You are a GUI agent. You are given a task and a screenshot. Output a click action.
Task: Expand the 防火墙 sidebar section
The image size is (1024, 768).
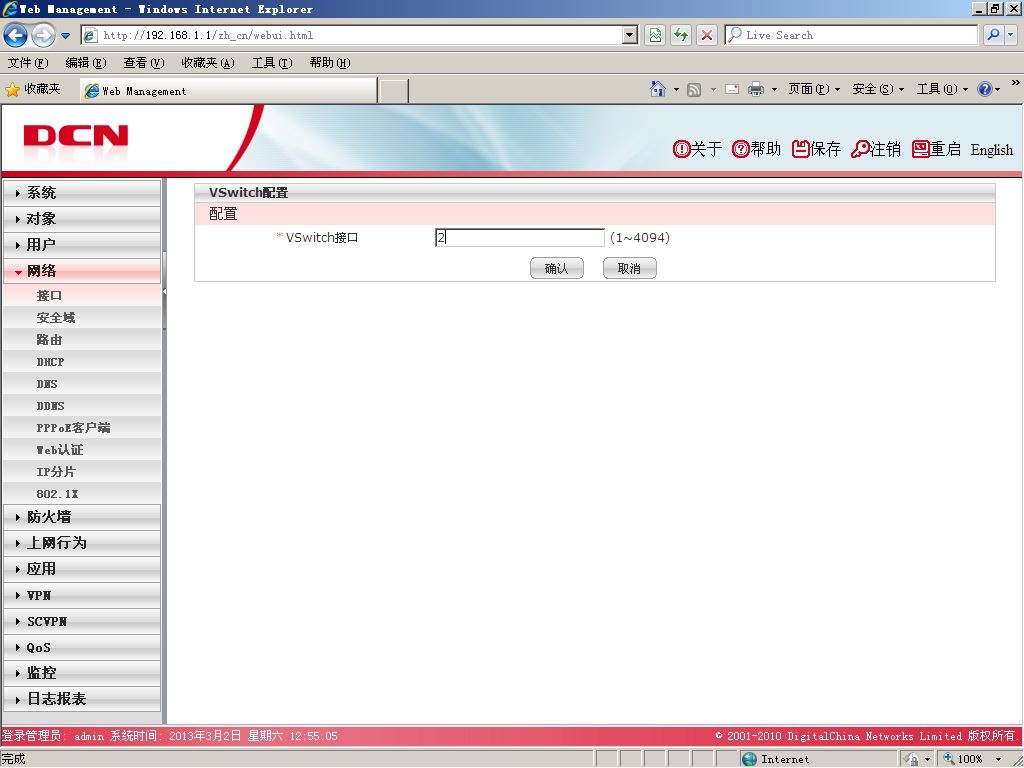click(x=82, y=517)
